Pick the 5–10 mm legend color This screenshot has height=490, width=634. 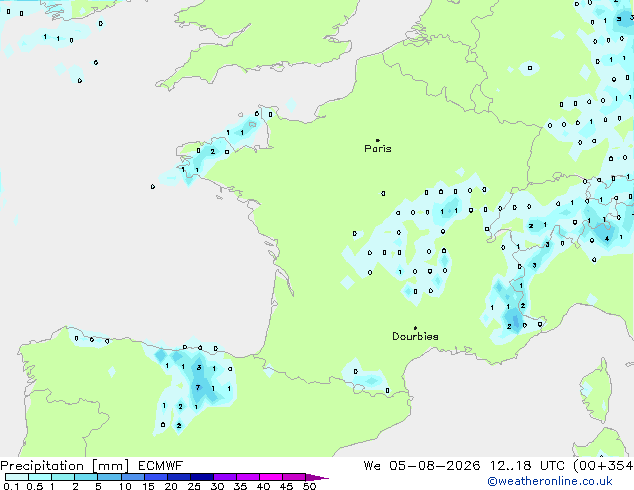(x=109, y=477)
